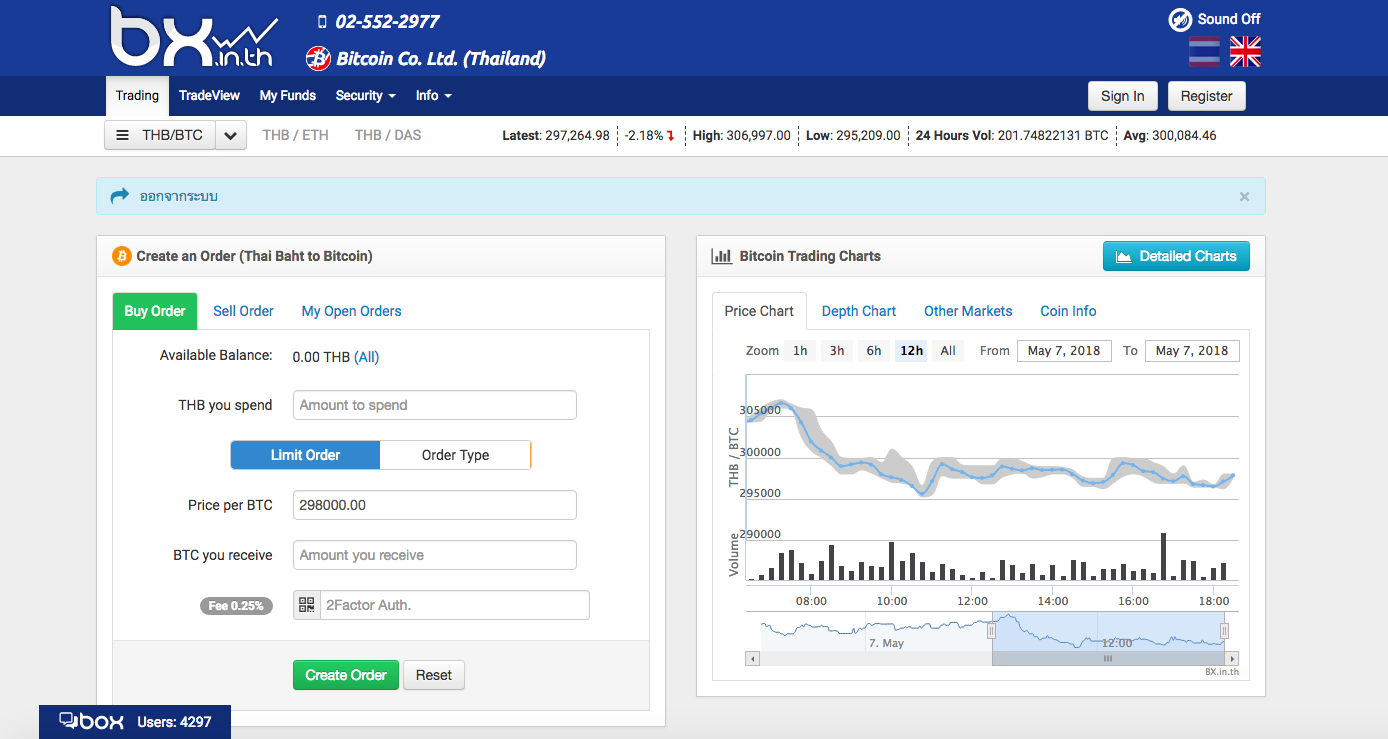The image size is (1388, 739).
Task: Click the phone icon beside 02-552-2977
Action: coord(322,21)
